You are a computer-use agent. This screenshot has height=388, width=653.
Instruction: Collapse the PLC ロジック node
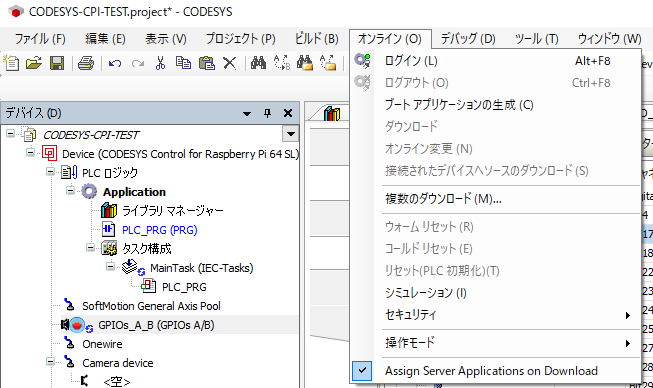(x=50, y=172)
